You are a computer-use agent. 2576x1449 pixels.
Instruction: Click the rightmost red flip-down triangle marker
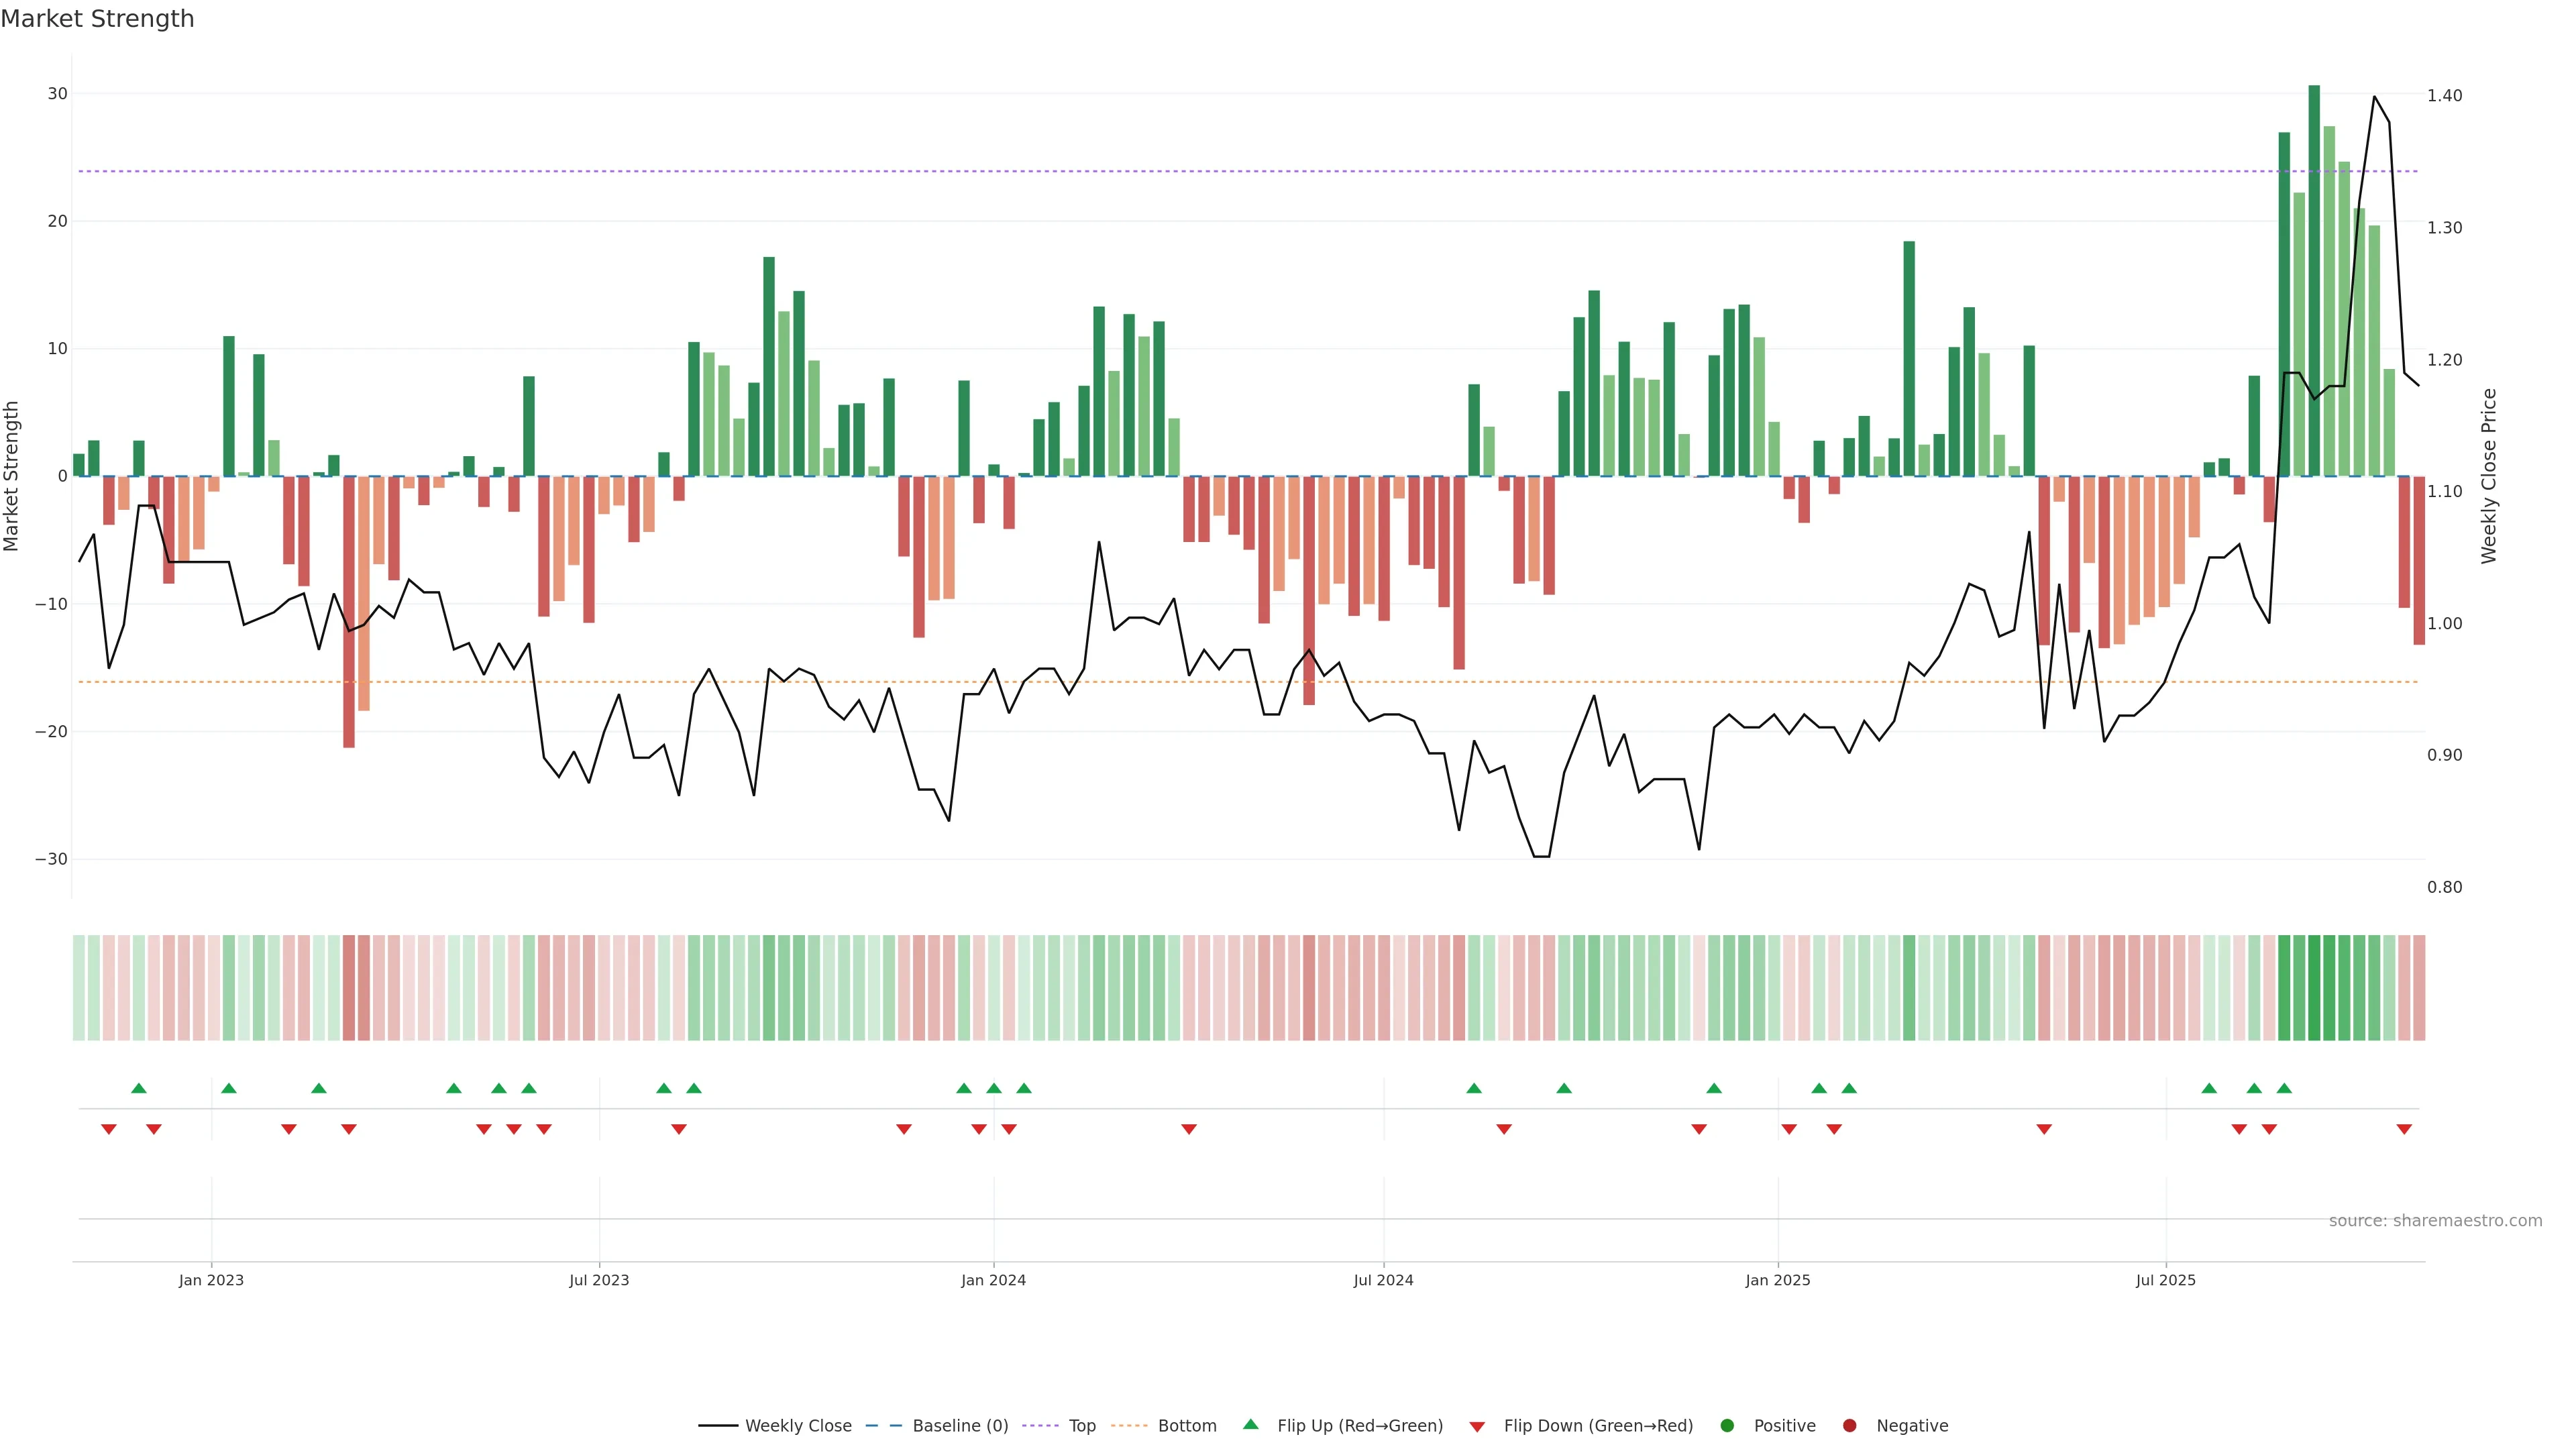tap(2404, 1129)
